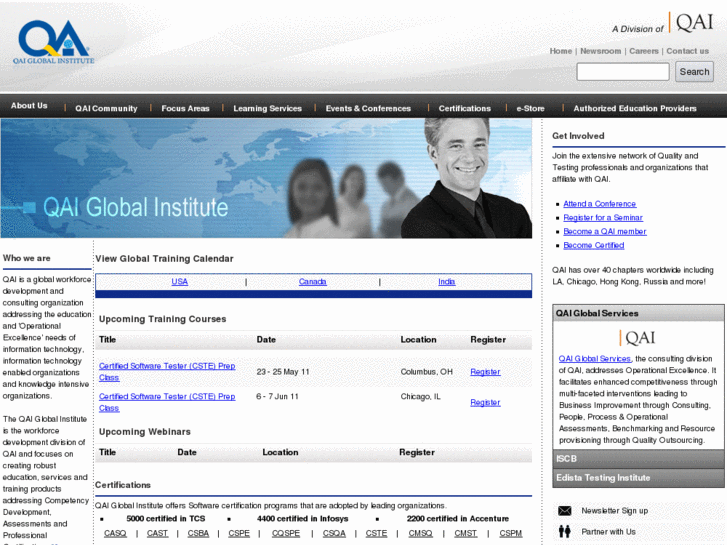The image size is (727, 545).
Task: Register for the 6-7 Jun course
Action: click(485, 402)
